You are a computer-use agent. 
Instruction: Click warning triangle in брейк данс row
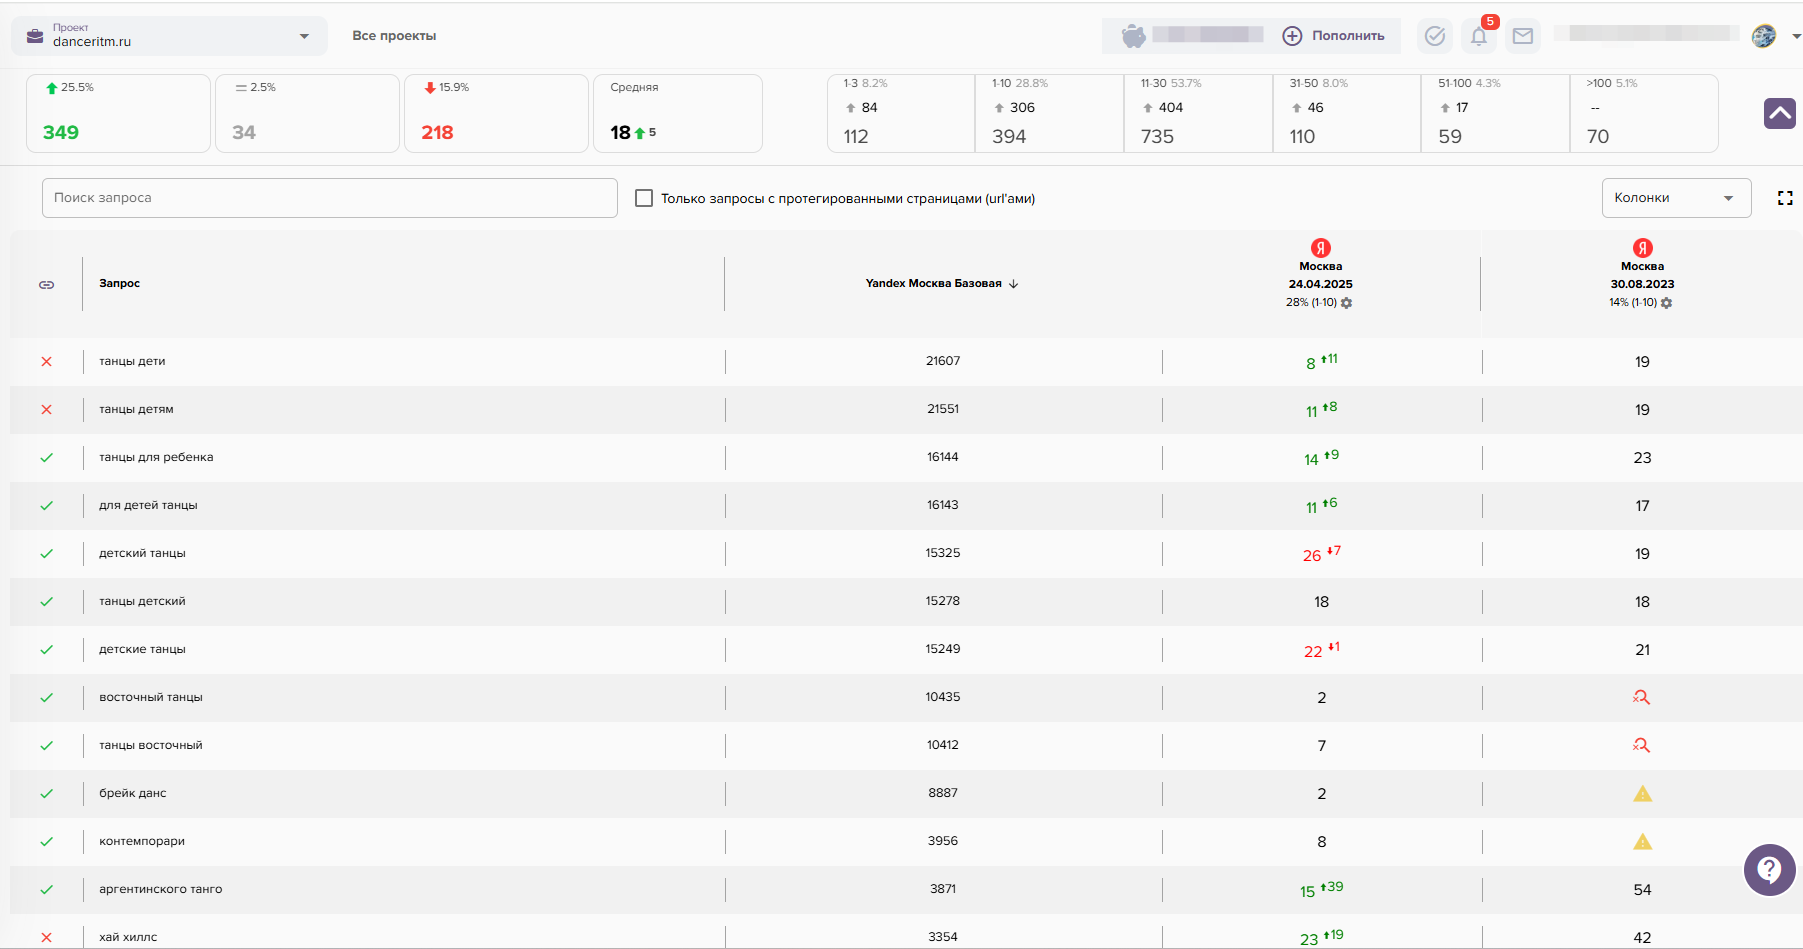pos(1642,794)
